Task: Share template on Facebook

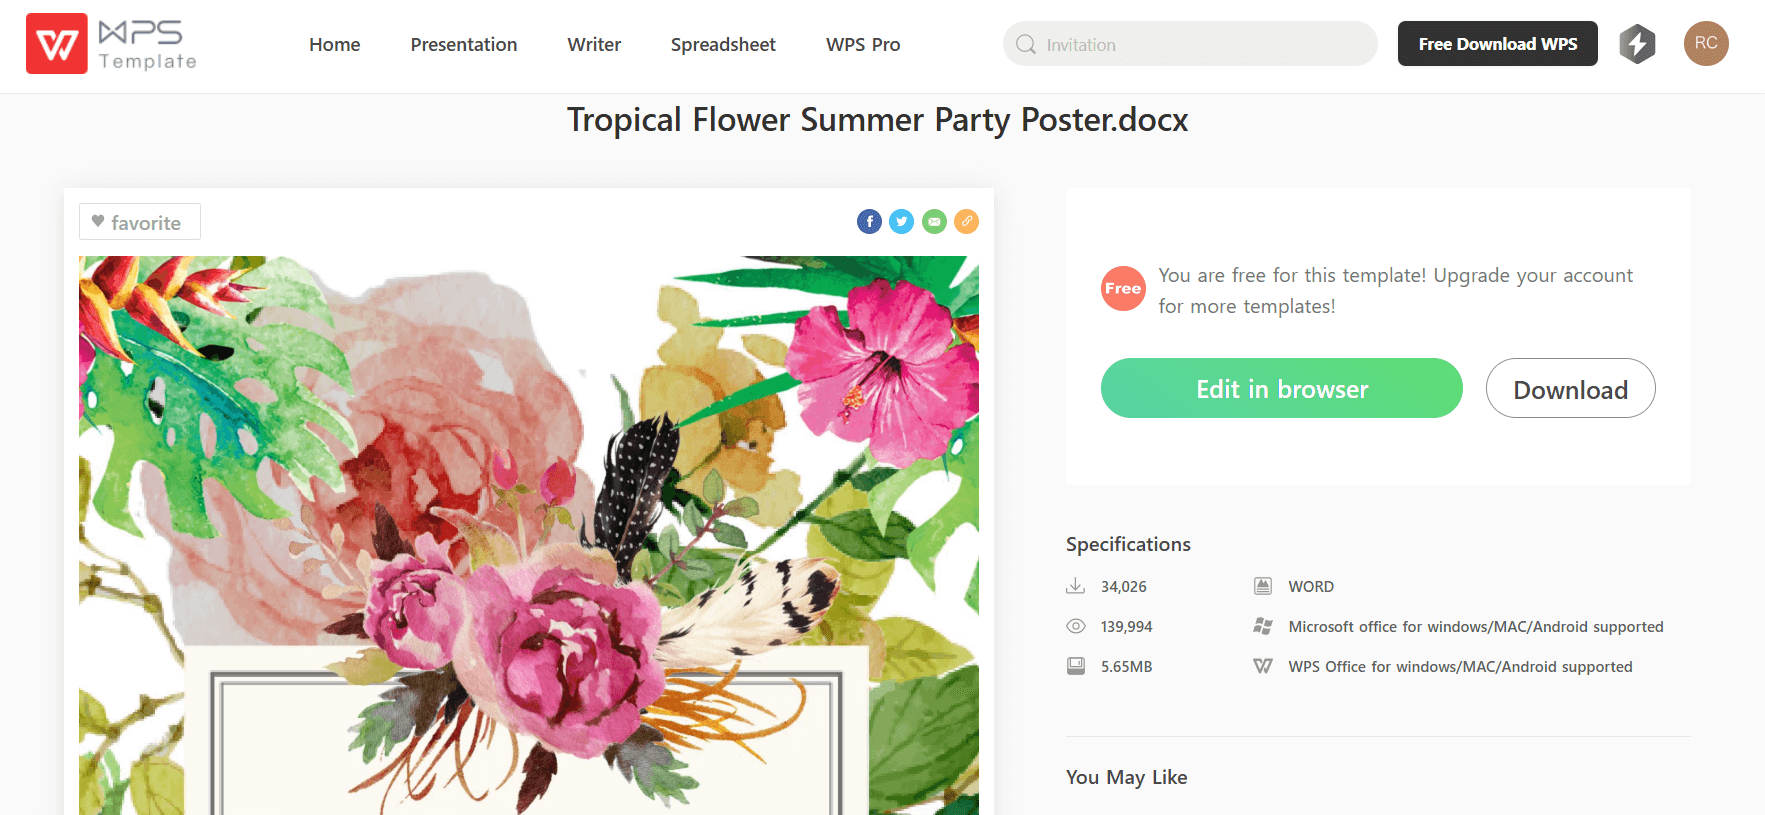Action: [869, 222]
